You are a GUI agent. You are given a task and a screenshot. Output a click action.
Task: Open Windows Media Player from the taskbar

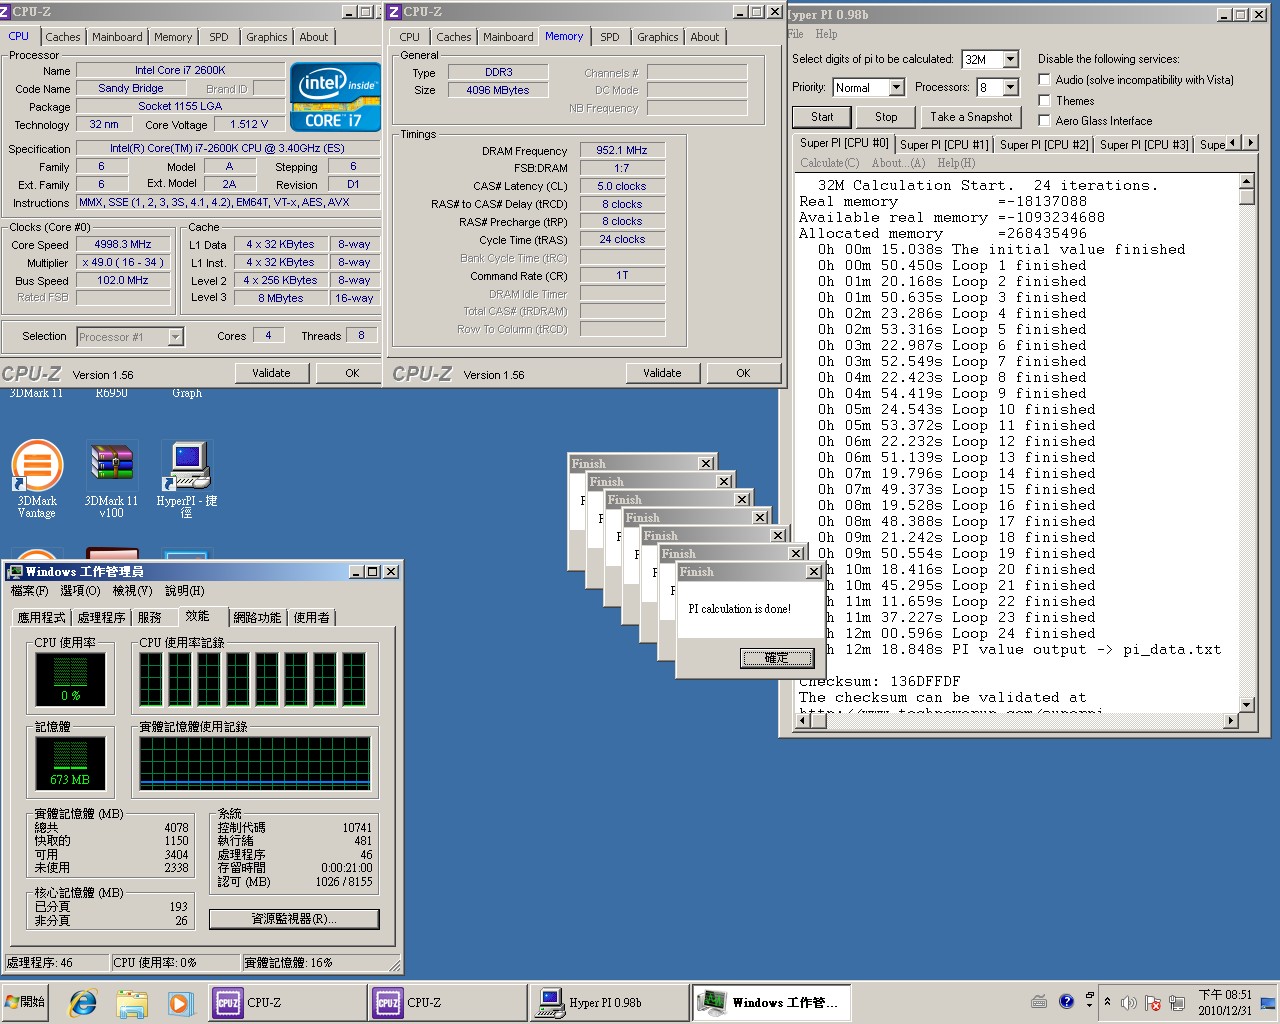click(x=179, y=1002)
